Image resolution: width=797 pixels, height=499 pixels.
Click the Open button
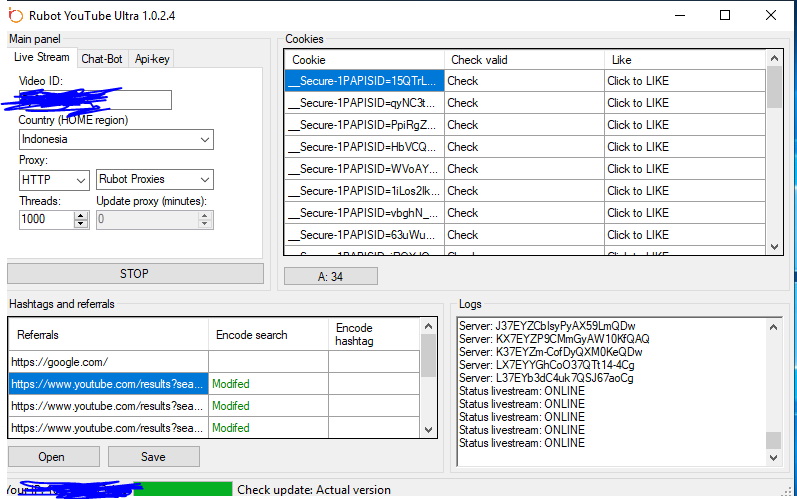pos(51,457)
